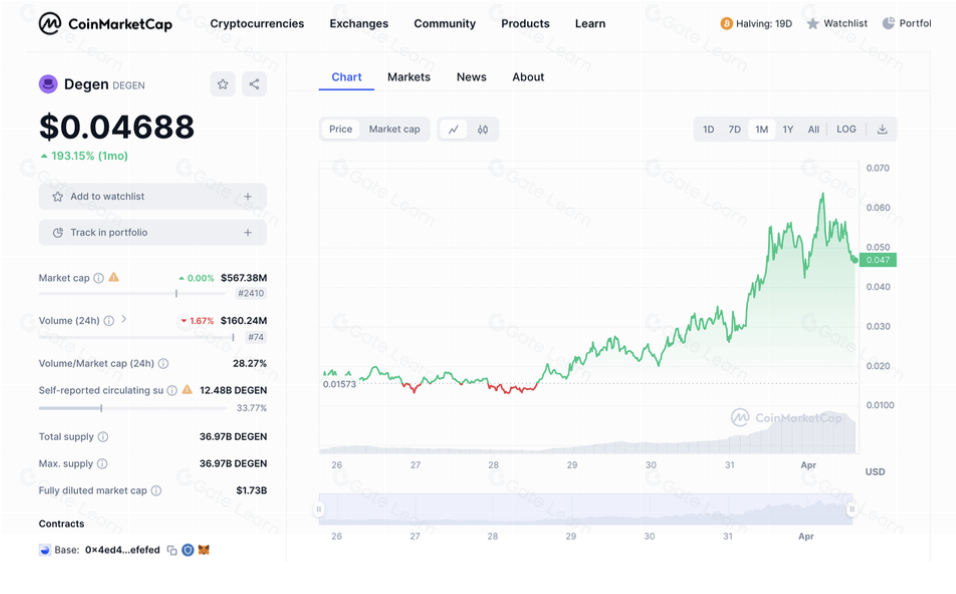Click left handle of chart range slider
The image size is (956, 594).
click(x=320, y=509)
